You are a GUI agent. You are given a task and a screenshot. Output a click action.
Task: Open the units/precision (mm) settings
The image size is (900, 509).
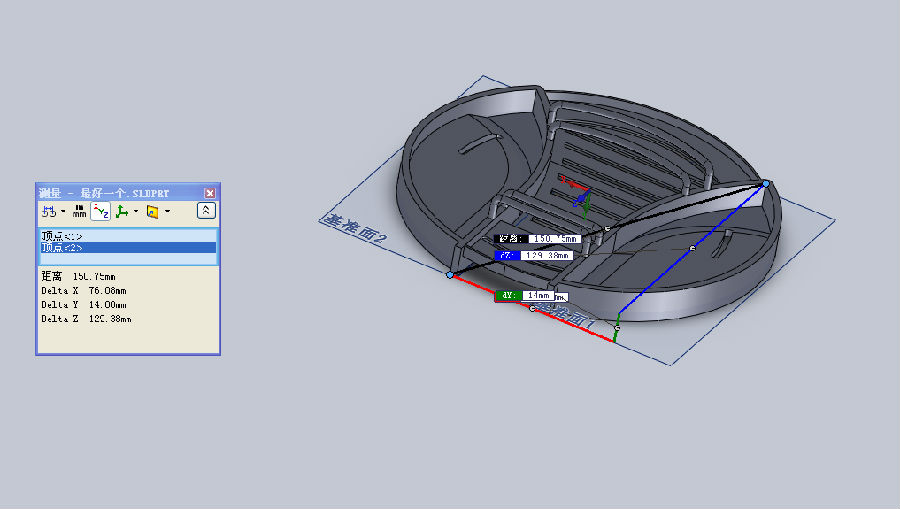[79, 211]
